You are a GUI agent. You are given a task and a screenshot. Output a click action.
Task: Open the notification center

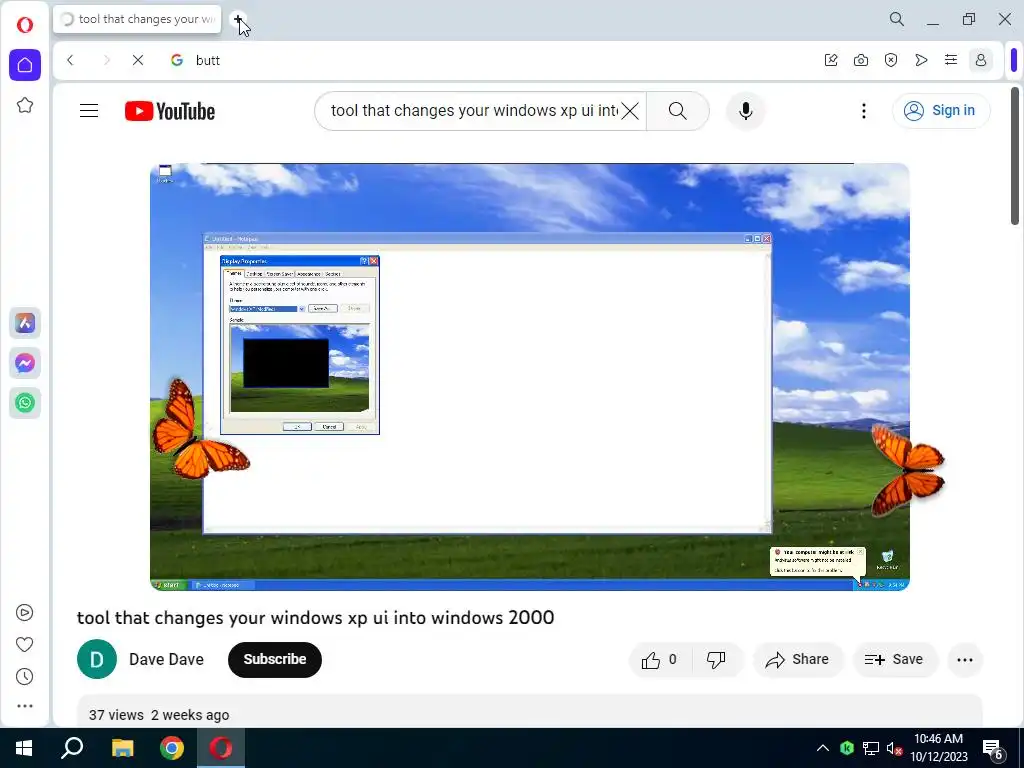992,749
